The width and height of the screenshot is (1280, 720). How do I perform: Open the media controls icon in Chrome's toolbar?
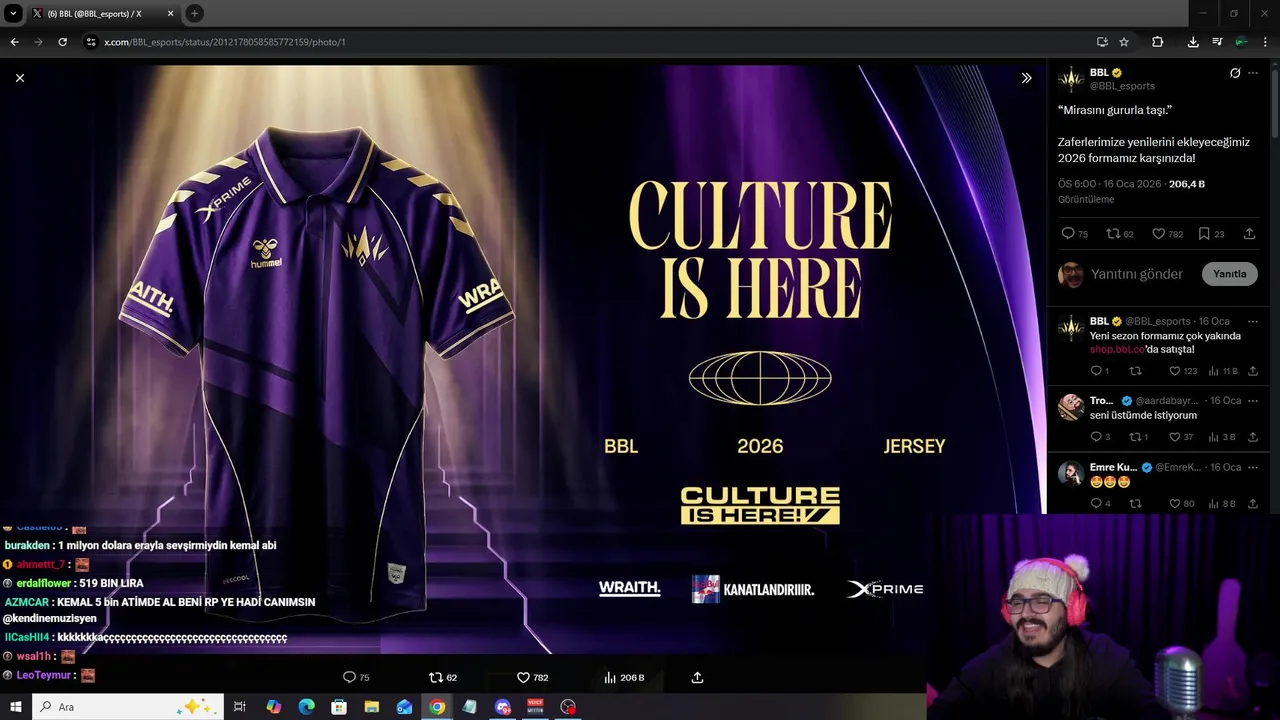pos(1217,42)
